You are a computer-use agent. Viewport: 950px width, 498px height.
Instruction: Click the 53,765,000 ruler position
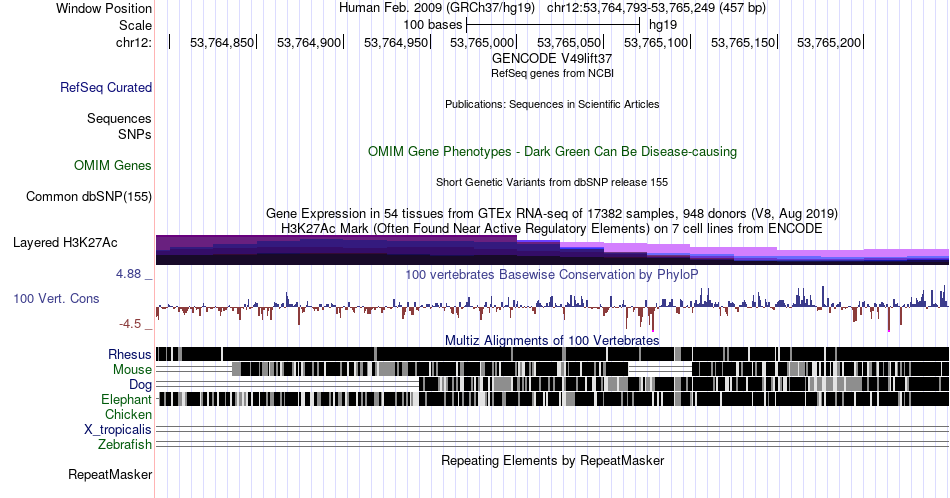click(x=482, y=42)
